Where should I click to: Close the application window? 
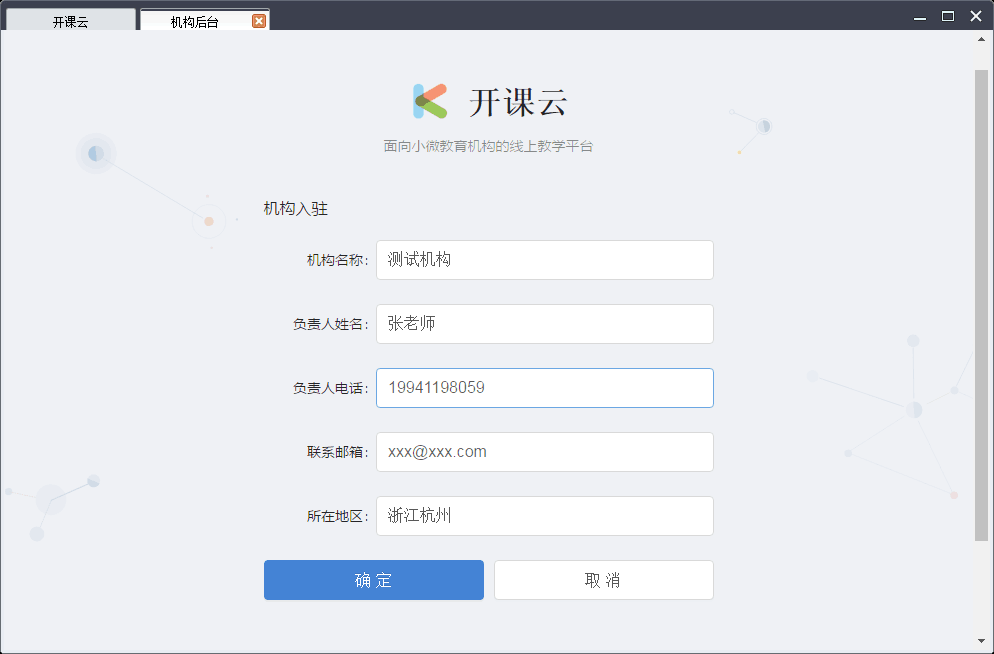(x=976, y=16)
